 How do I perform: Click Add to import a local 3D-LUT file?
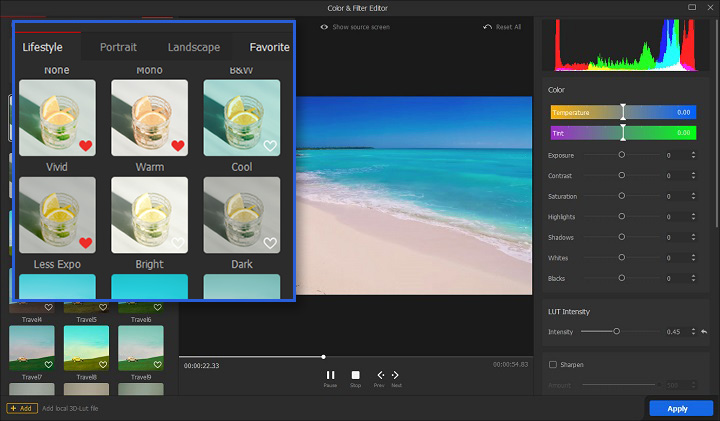click(x=22, y=408)
